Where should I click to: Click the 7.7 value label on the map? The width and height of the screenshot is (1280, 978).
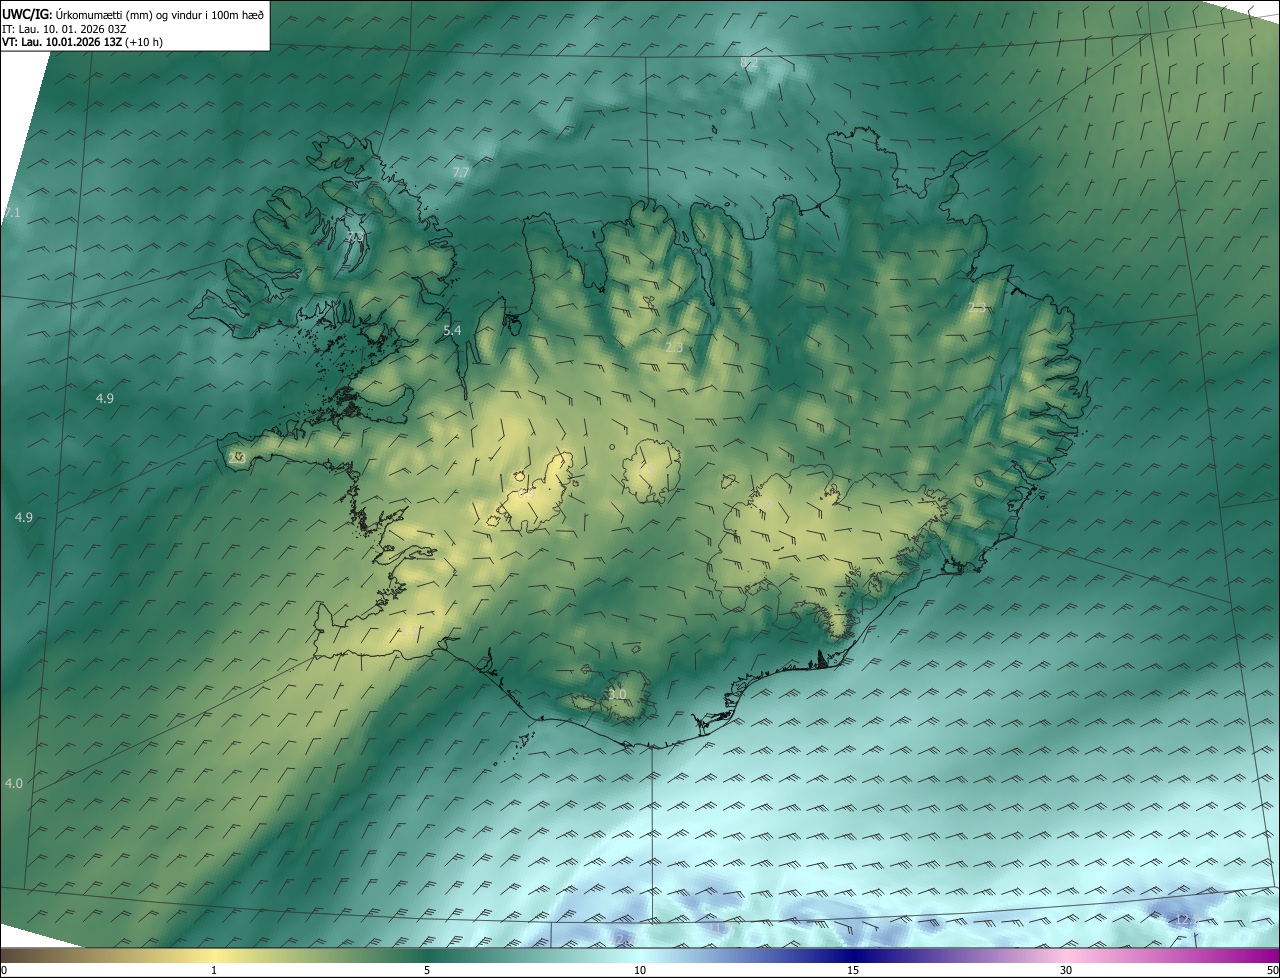pos(461,173)
